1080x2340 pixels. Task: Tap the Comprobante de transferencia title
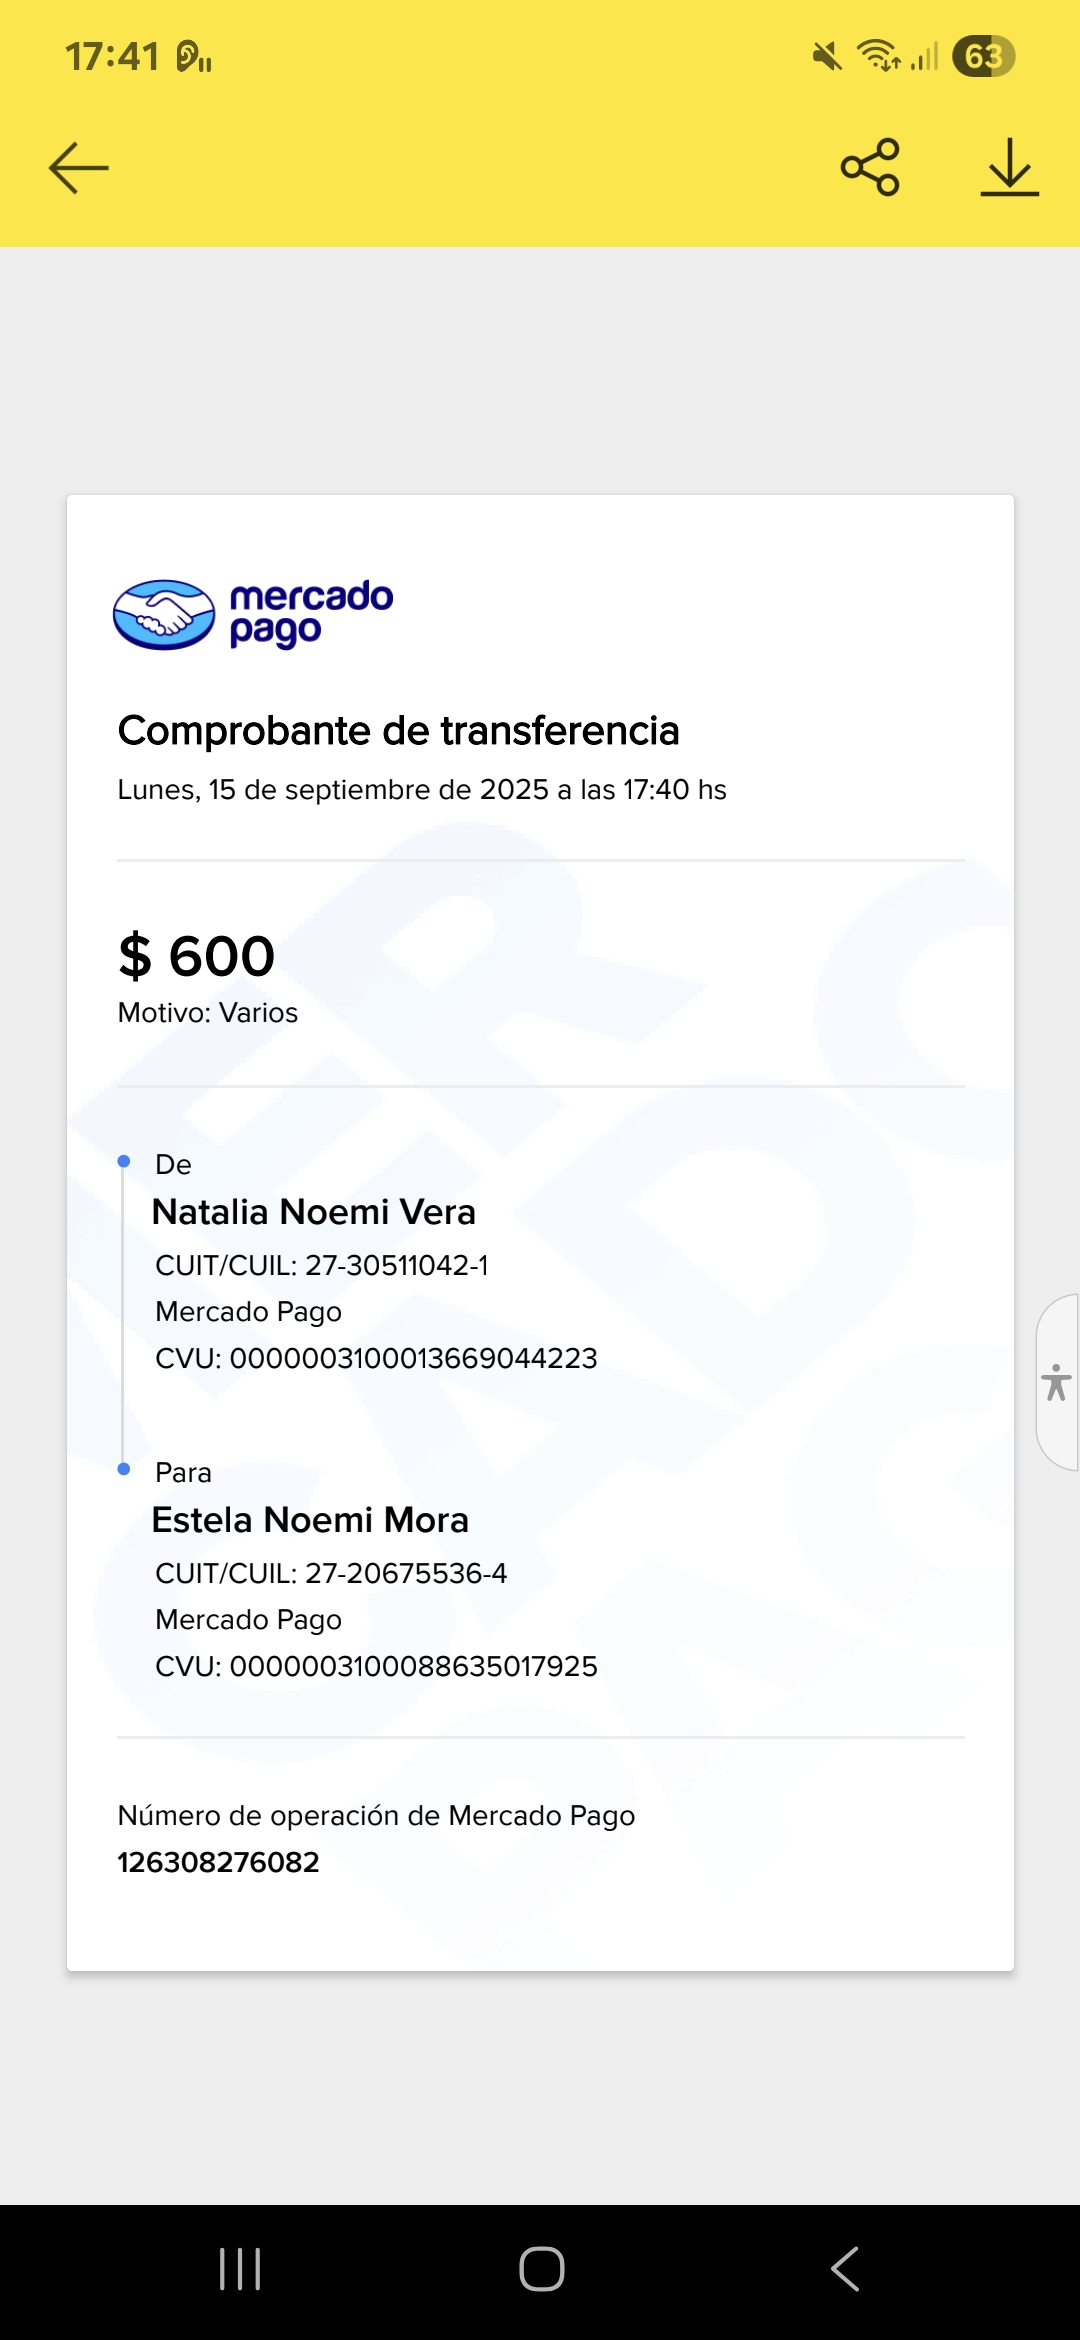[398, 731]
